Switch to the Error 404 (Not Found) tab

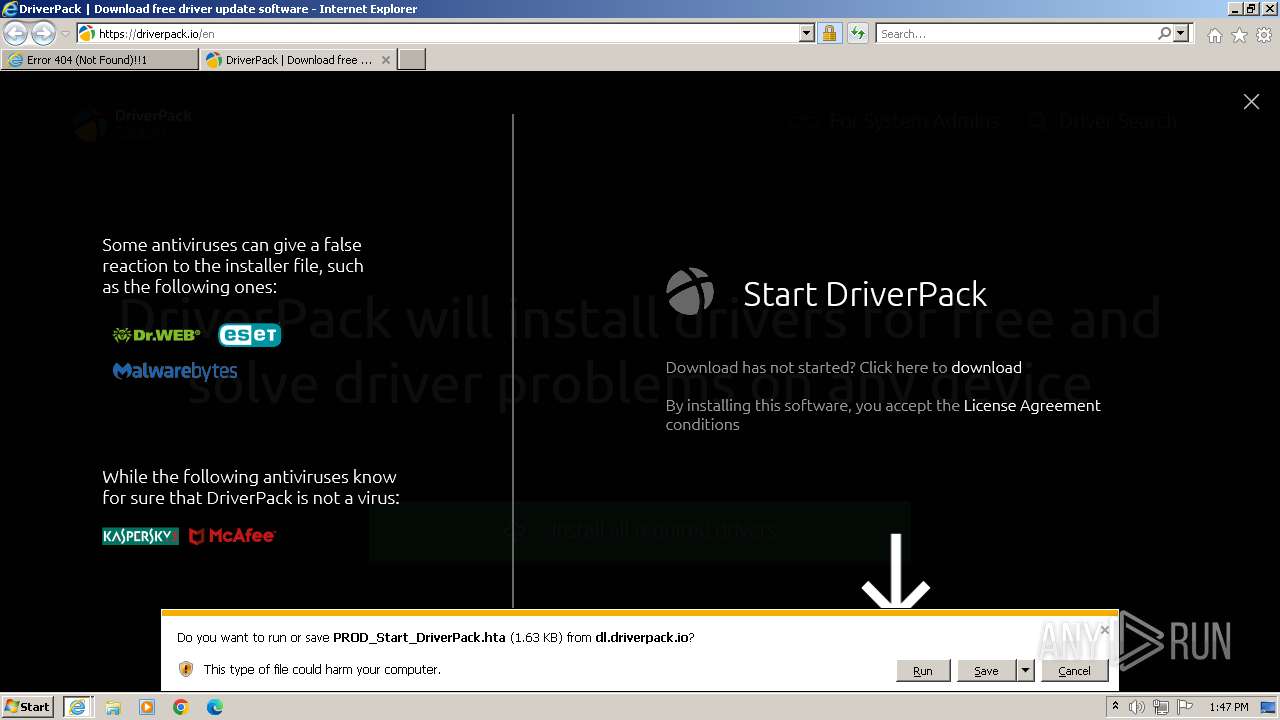point(100,60)
